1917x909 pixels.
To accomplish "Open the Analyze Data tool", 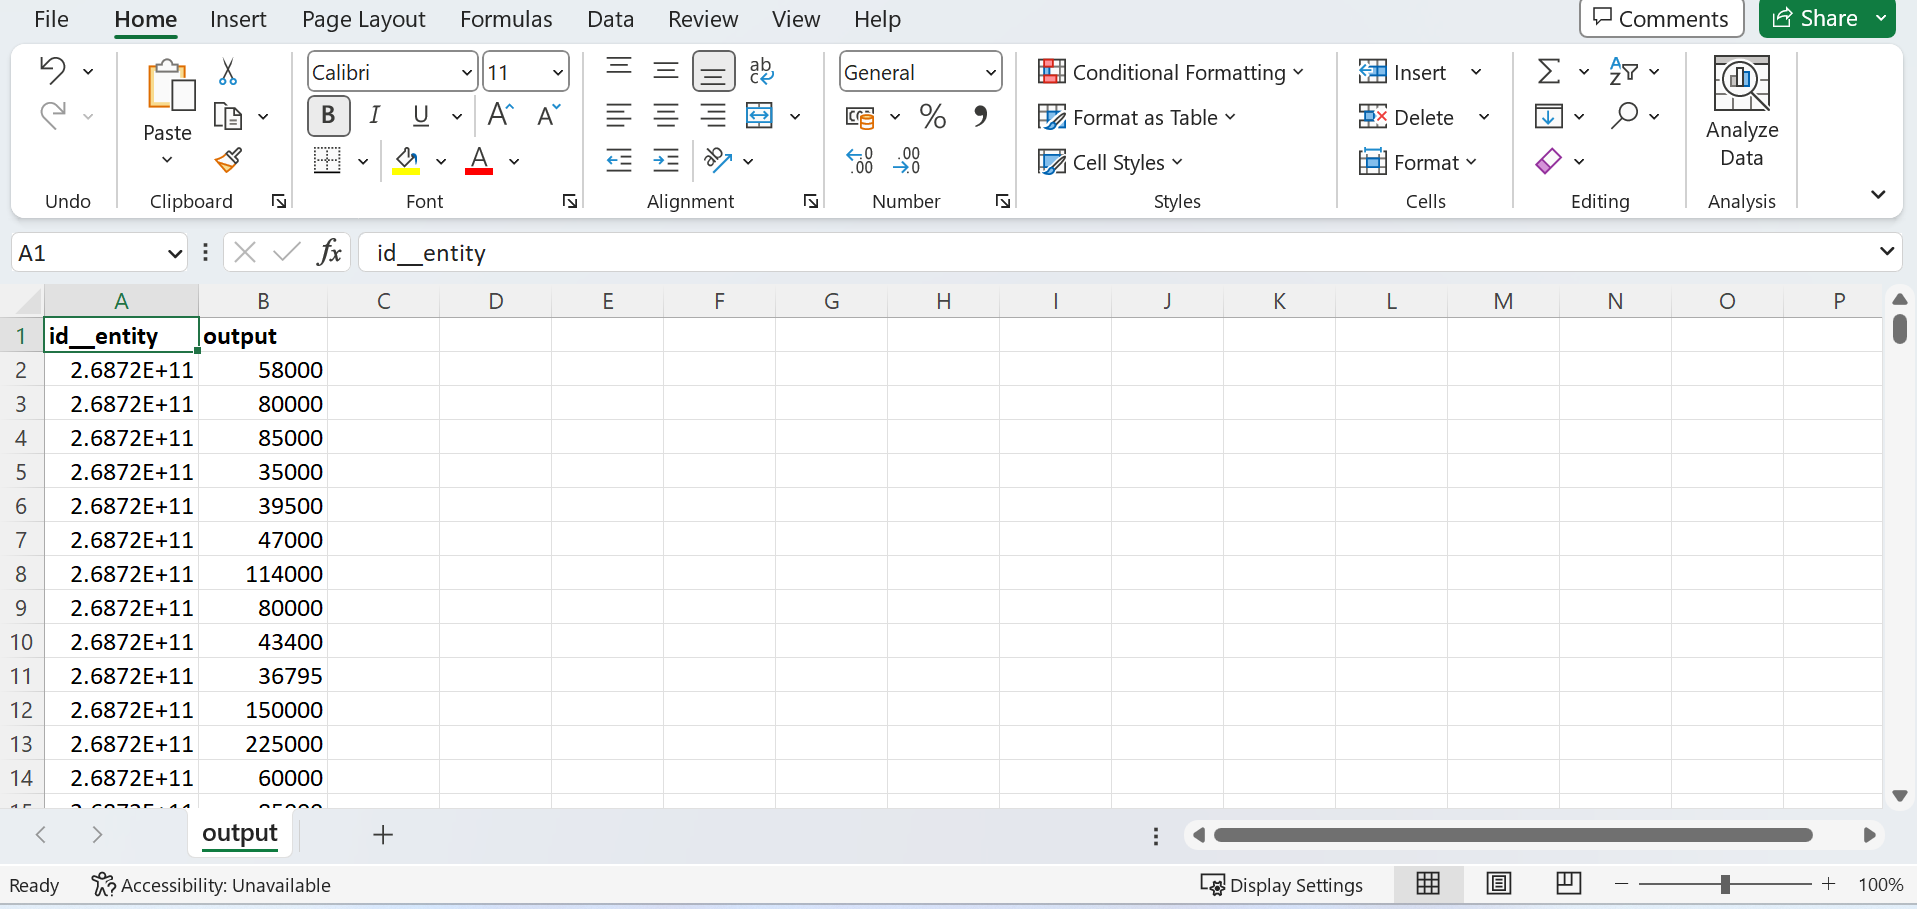I will [1741, 112].
